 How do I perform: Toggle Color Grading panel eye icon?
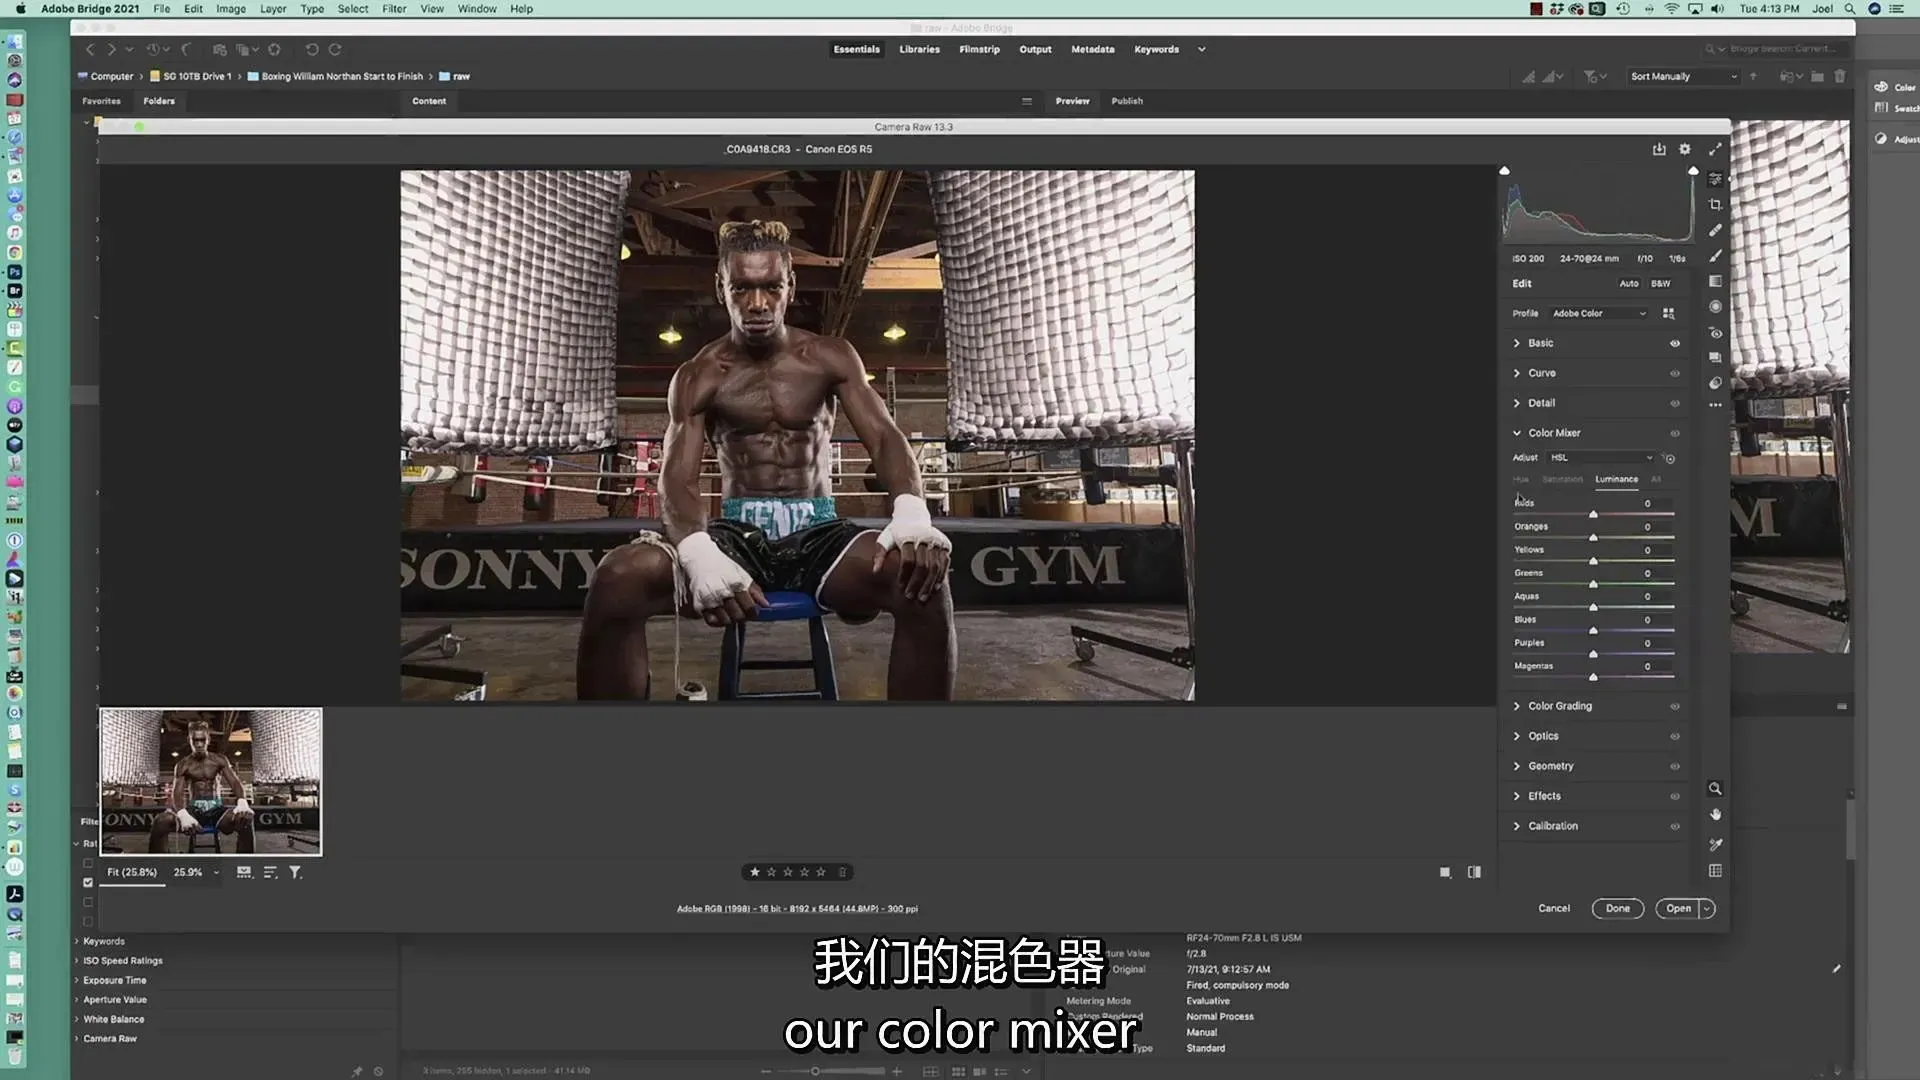pos(1674,706)
